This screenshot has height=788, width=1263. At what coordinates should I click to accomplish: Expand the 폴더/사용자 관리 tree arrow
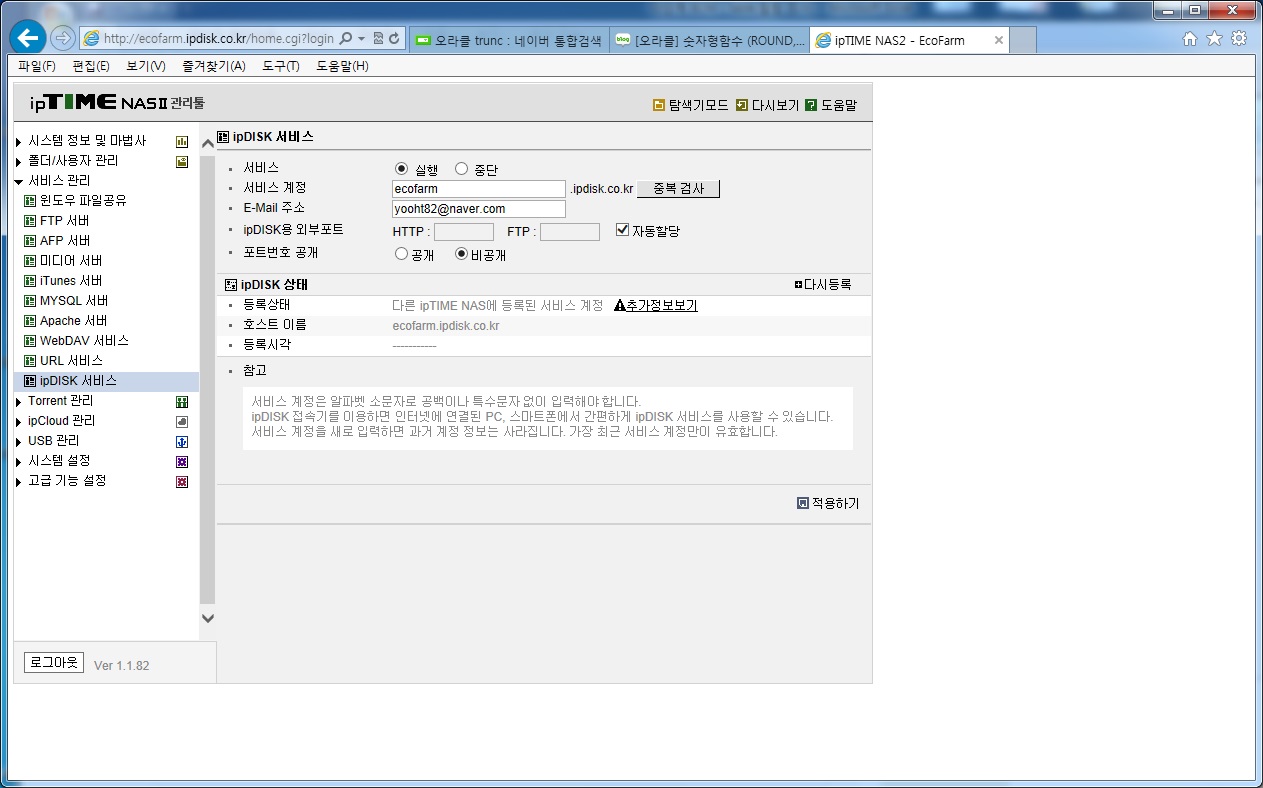(x=19, y=162)
